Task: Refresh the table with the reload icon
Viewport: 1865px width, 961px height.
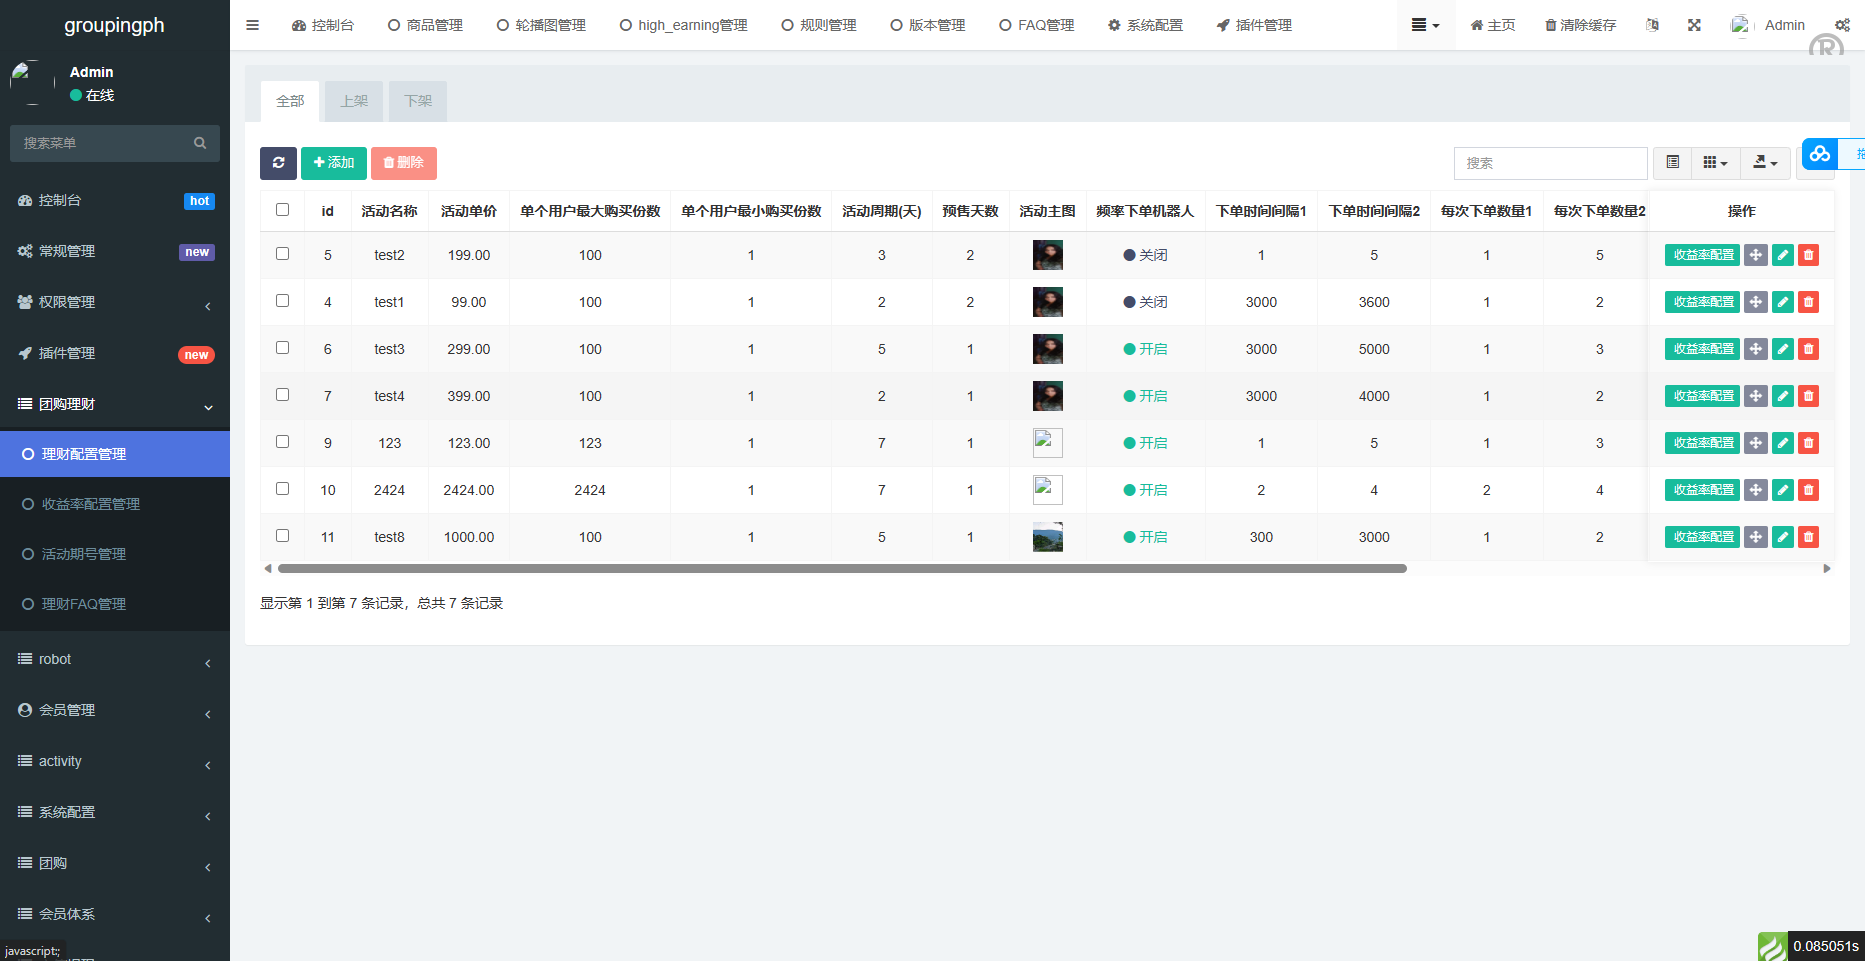Action: point(278,162)
